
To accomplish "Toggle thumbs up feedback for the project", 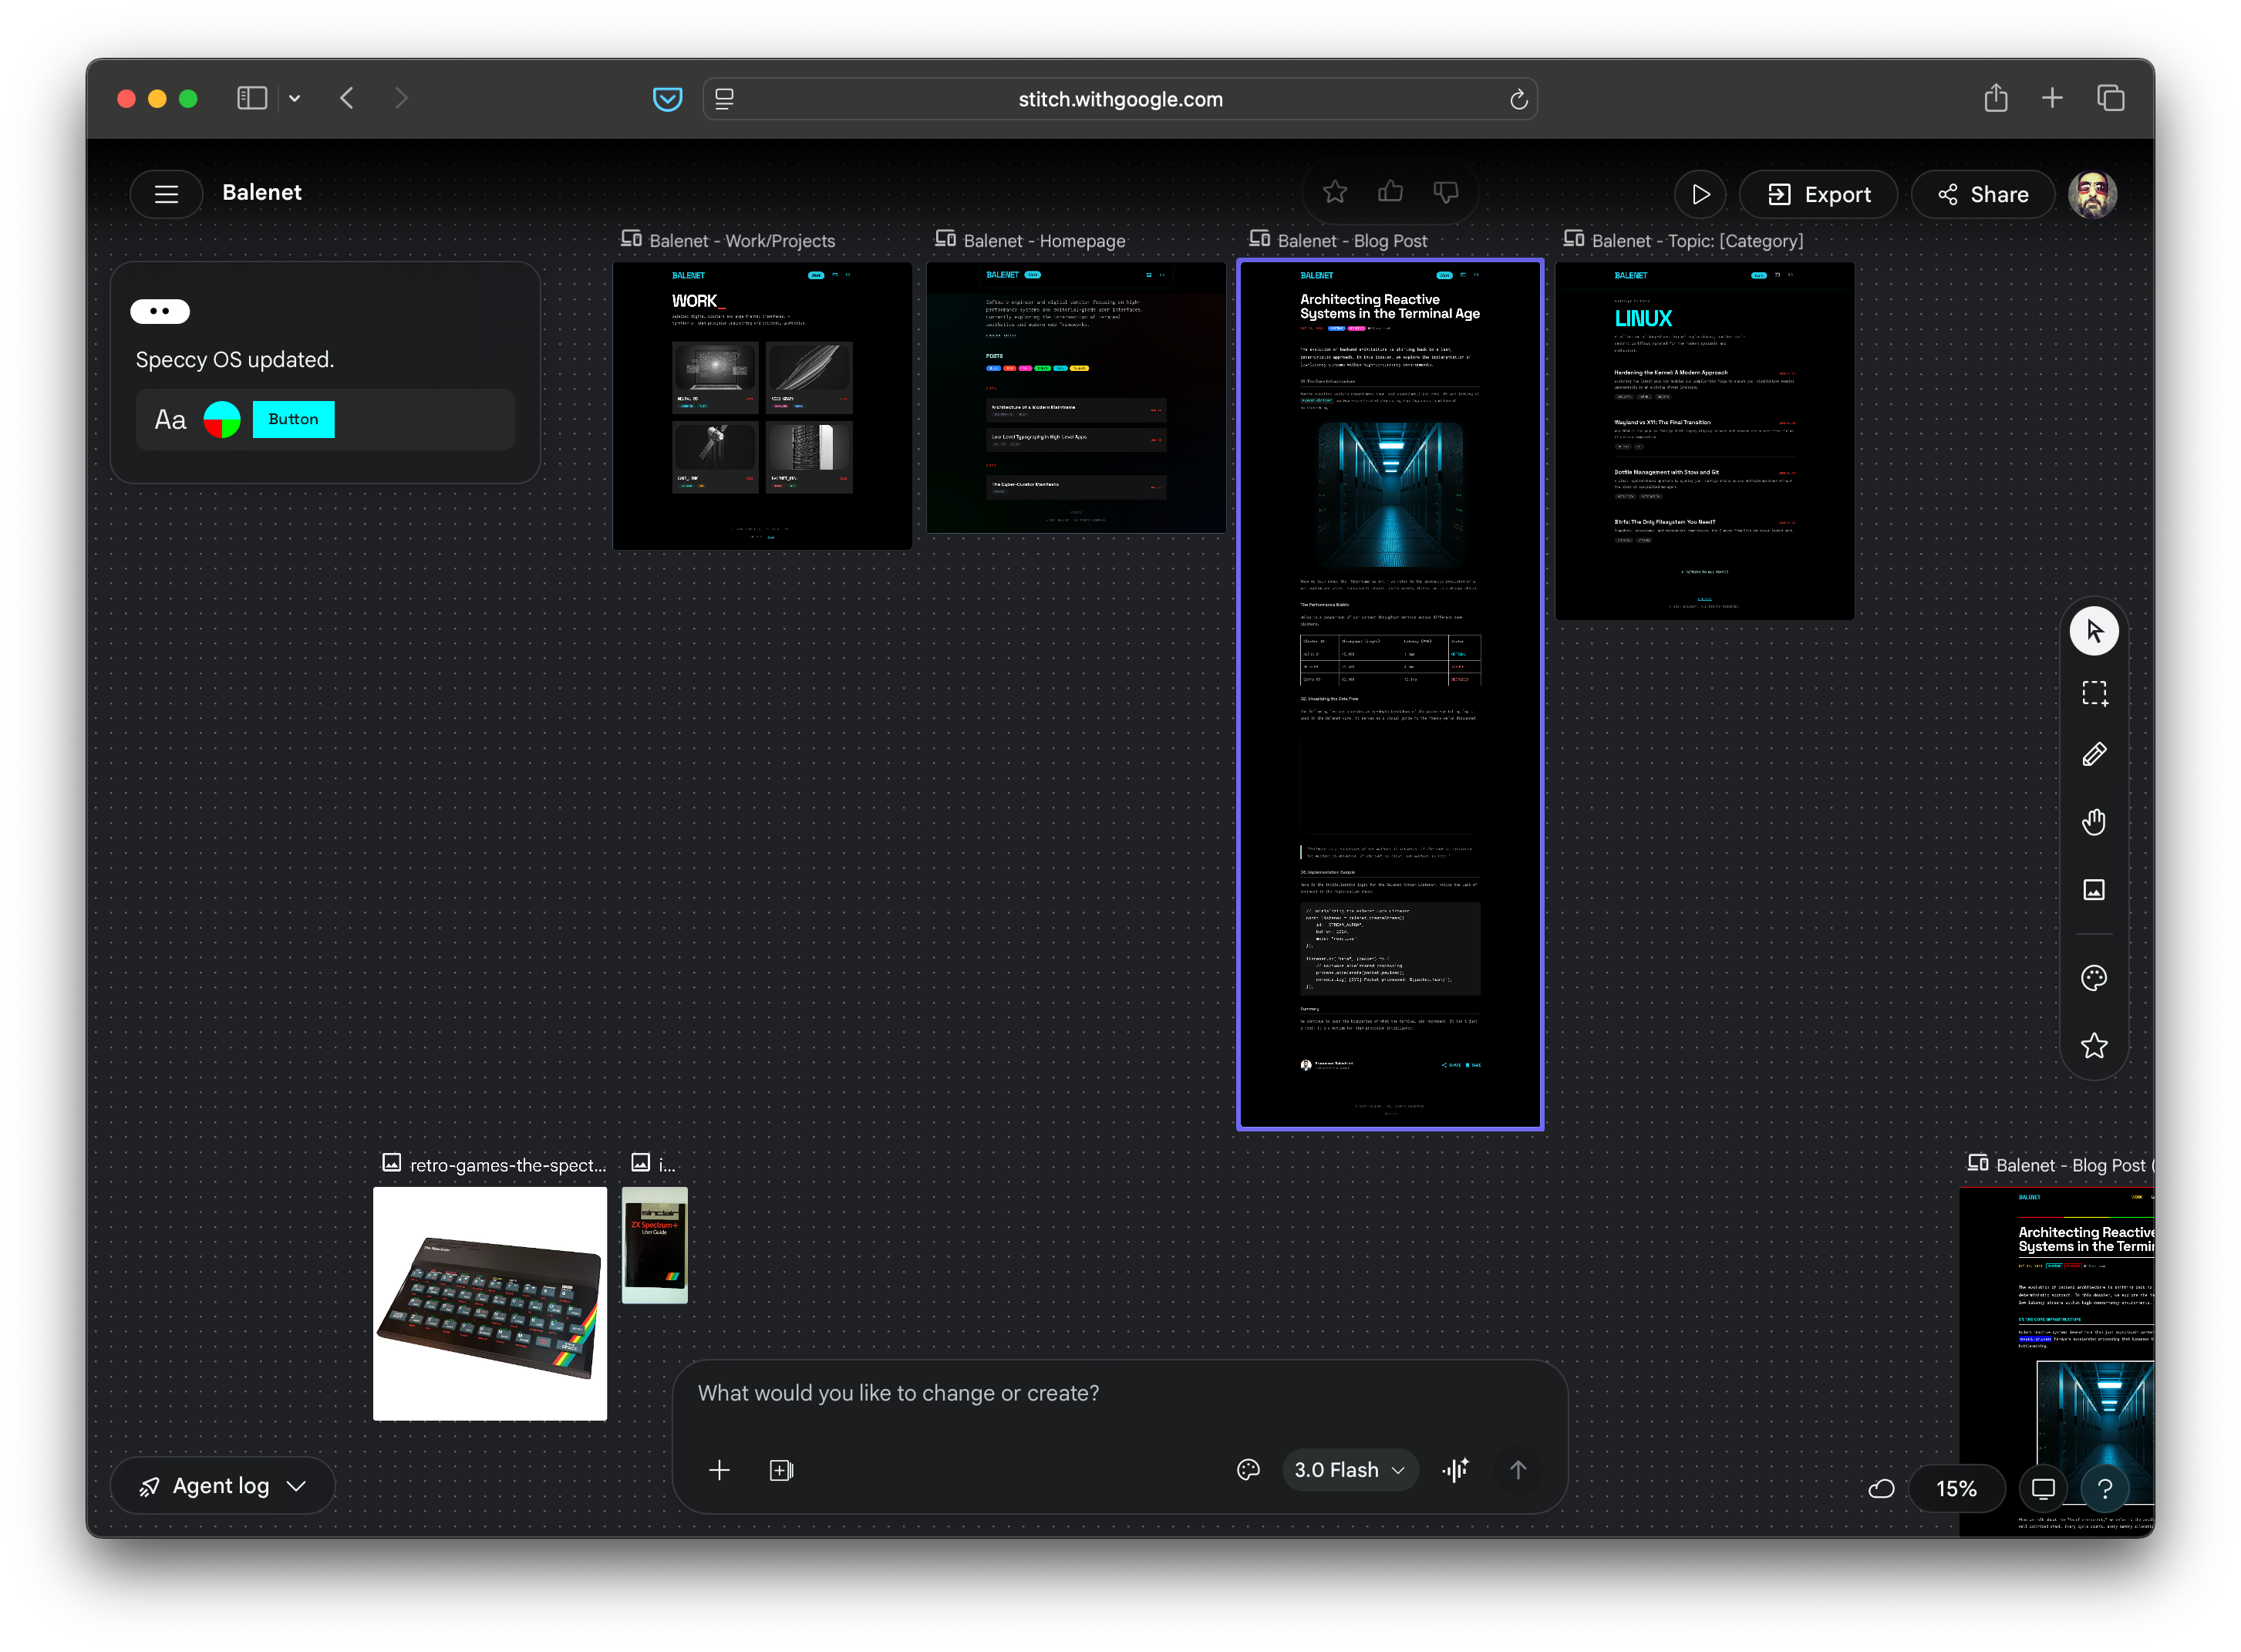I will tap(1390, 191).
